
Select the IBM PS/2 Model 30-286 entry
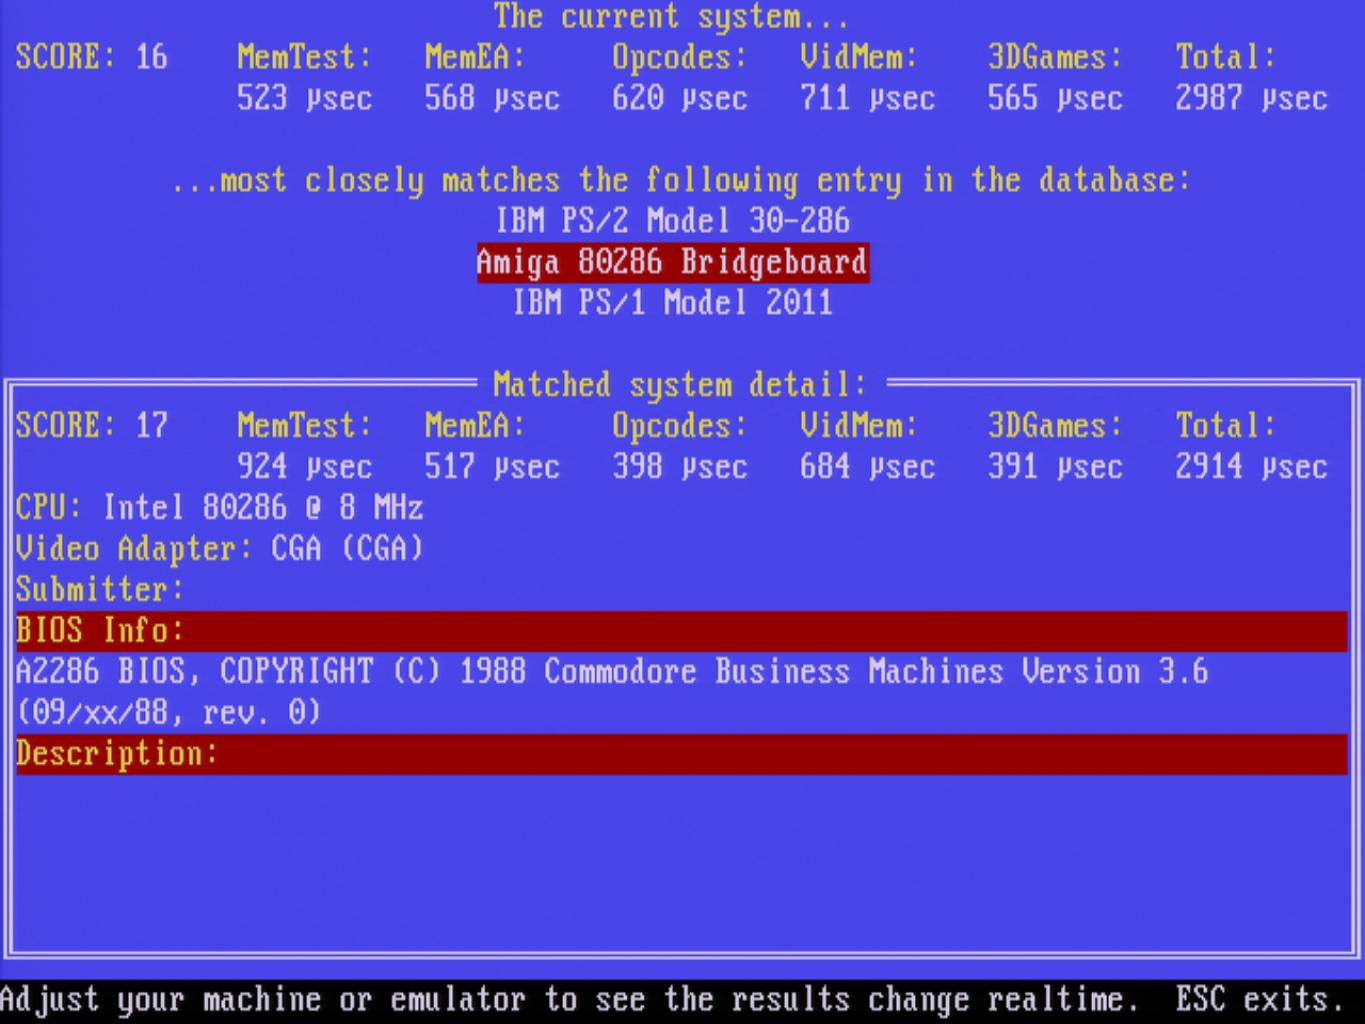tap(673, 221)
